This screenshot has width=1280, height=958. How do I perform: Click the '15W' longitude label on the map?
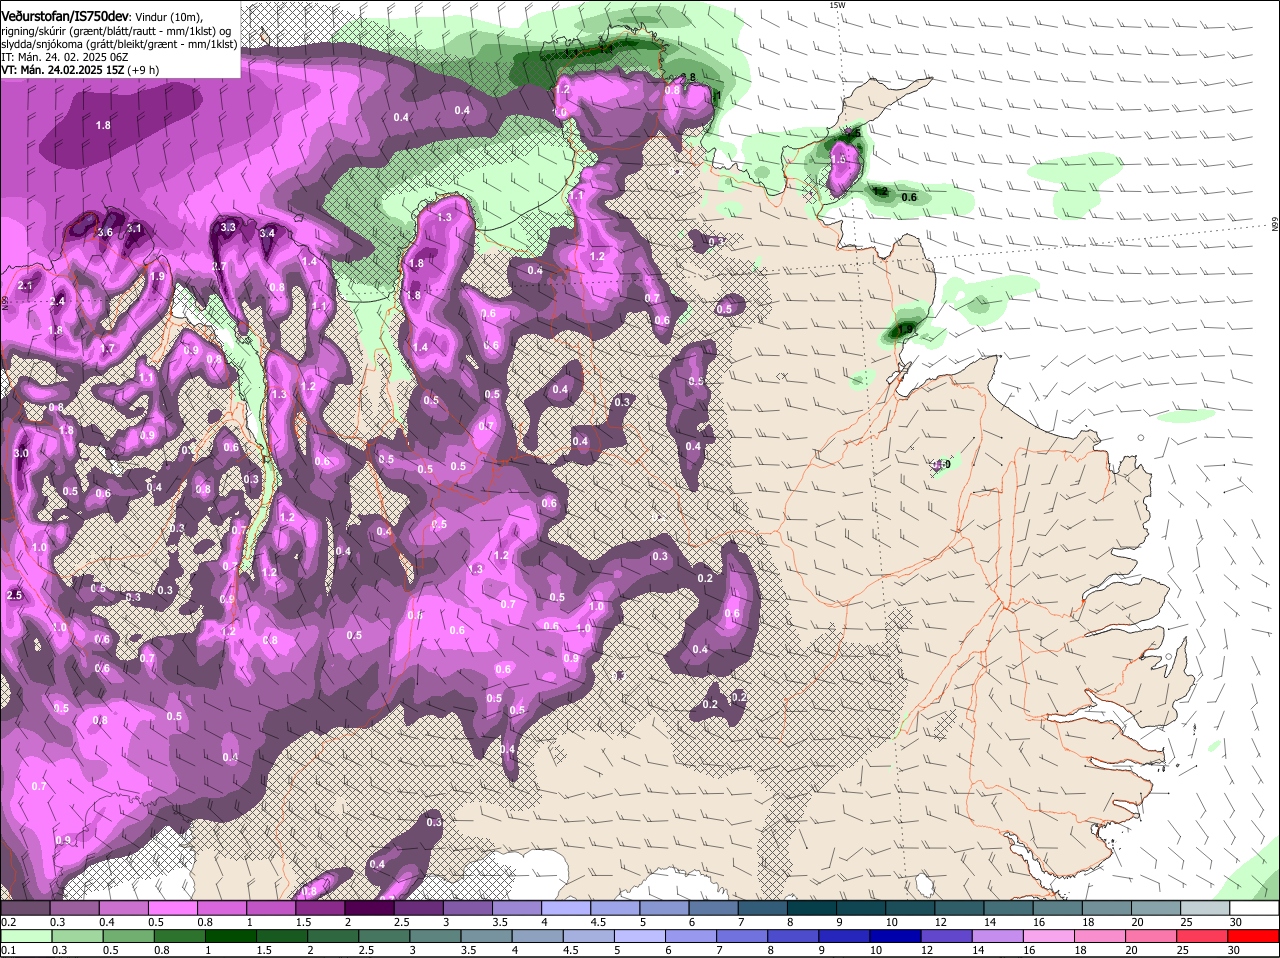[837, 5]
